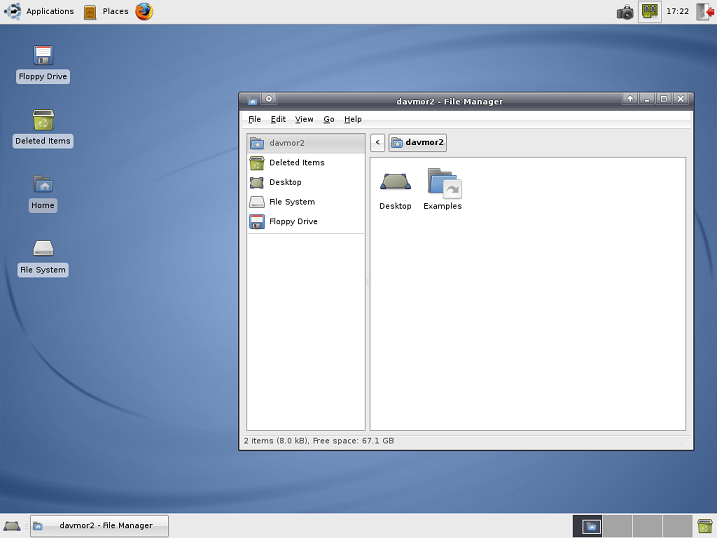Click the show desktop icon in the bottom panel
The width and height of the screenshot is (717, 538).
point(12,526)
